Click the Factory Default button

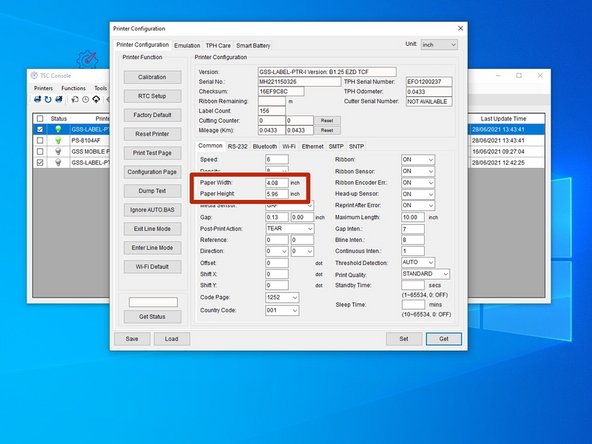[152, 115]
